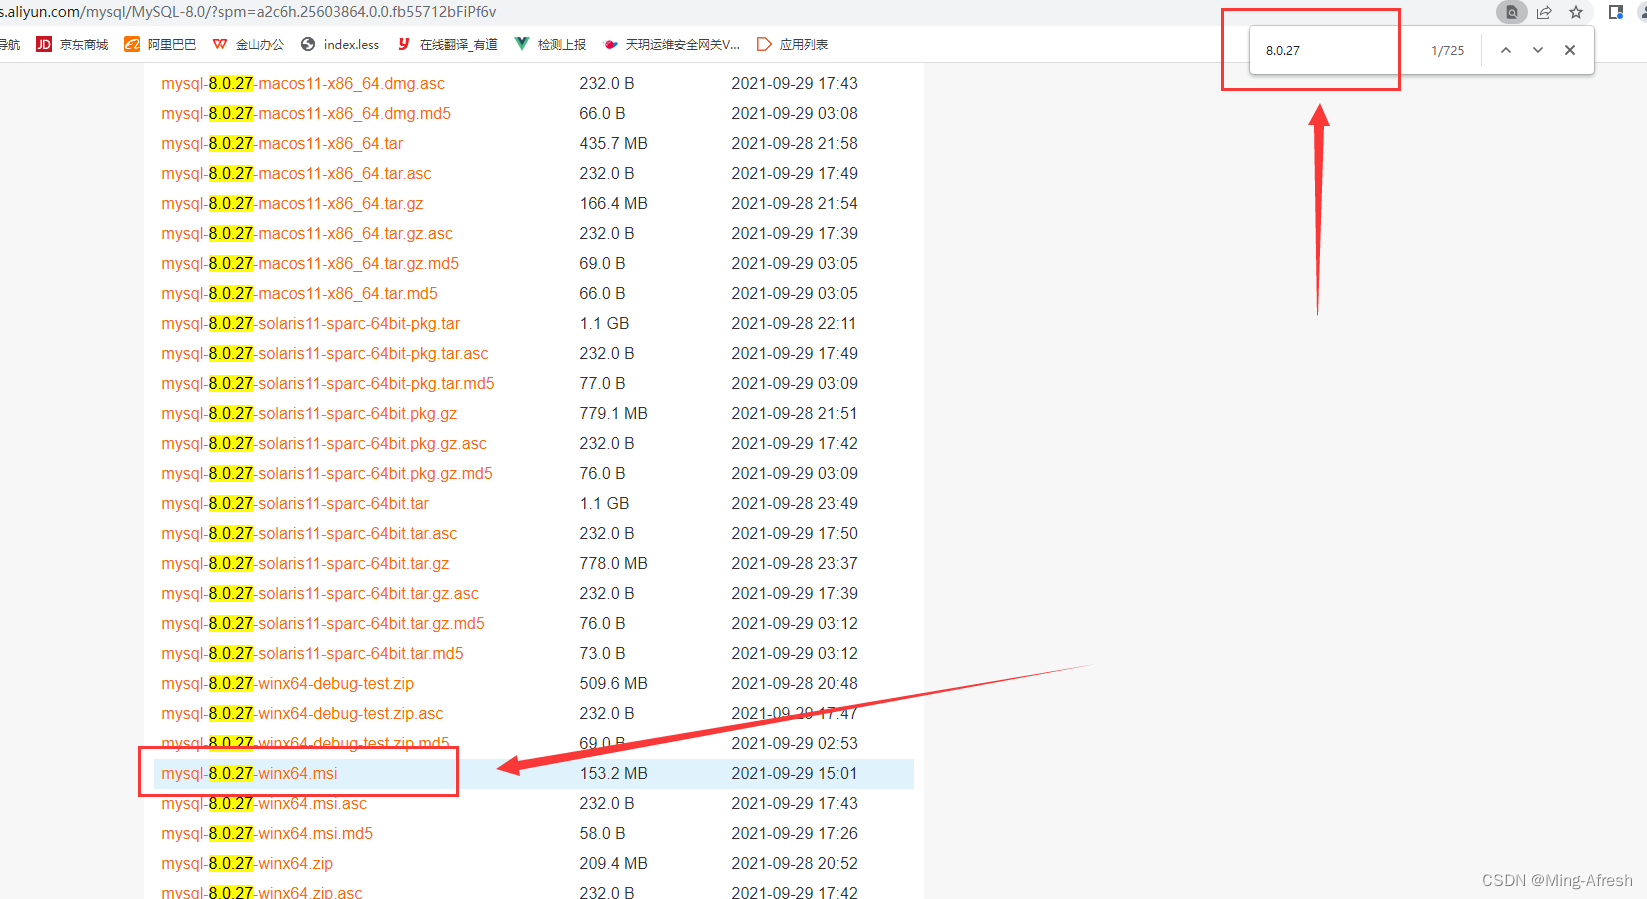Open mysql-8.0.27-macos11-x86_64.dmg.md5 link
The height and width of the screenshot is (899, 1647).
pyautogui.click(x=306, y=113)
